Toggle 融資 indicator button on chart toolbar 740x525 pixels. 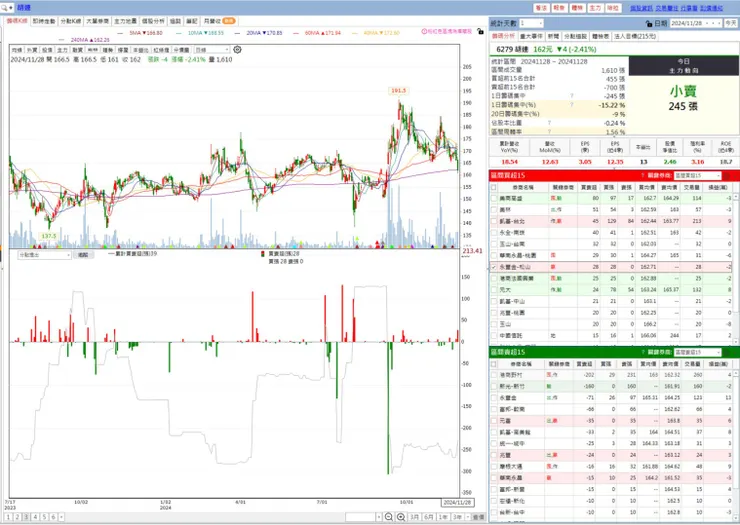click(x=77, y=50)
